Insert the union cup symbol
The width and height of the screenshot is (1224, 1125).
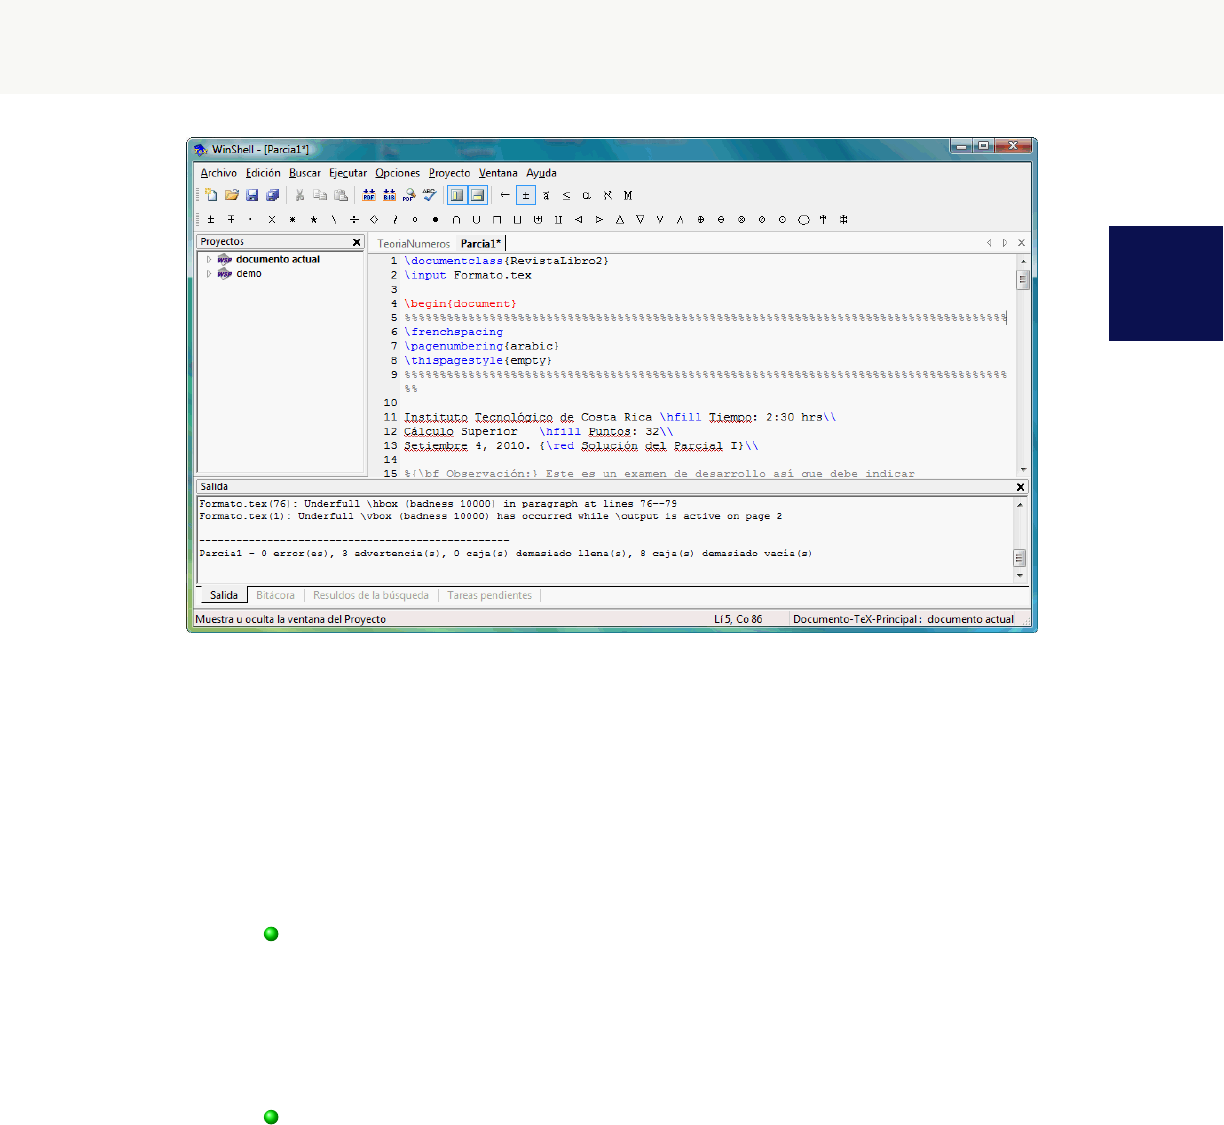point(476,219)
